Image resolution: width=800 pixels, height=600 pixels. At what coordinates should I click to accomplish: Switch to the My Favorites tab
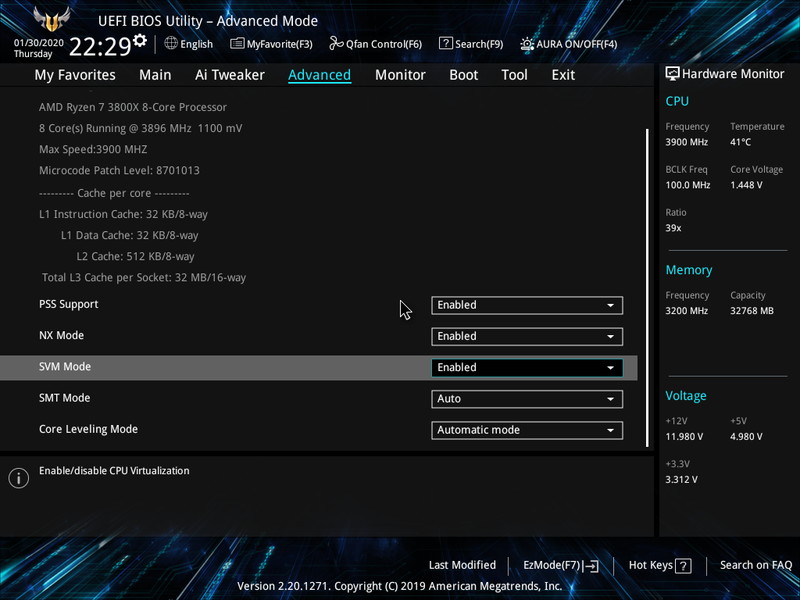pyautogui.click(x=75, y=75)
